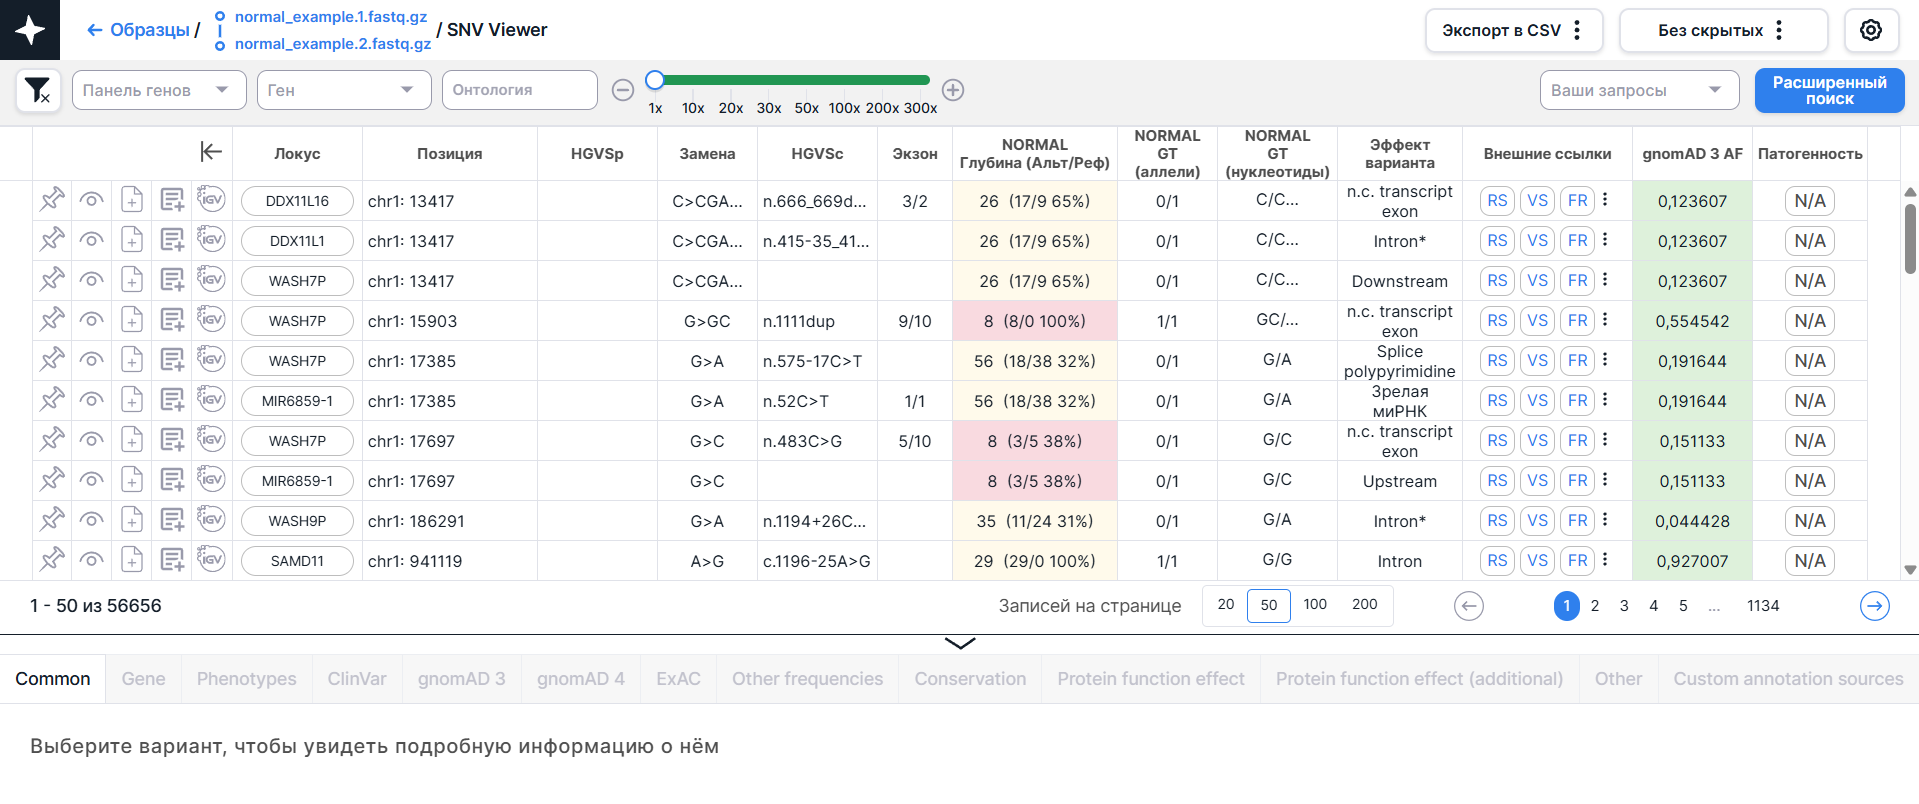This screenshot has width=1919, height=804.
Task: Open IGV for WASH9P row
Action: pos(211,519)
